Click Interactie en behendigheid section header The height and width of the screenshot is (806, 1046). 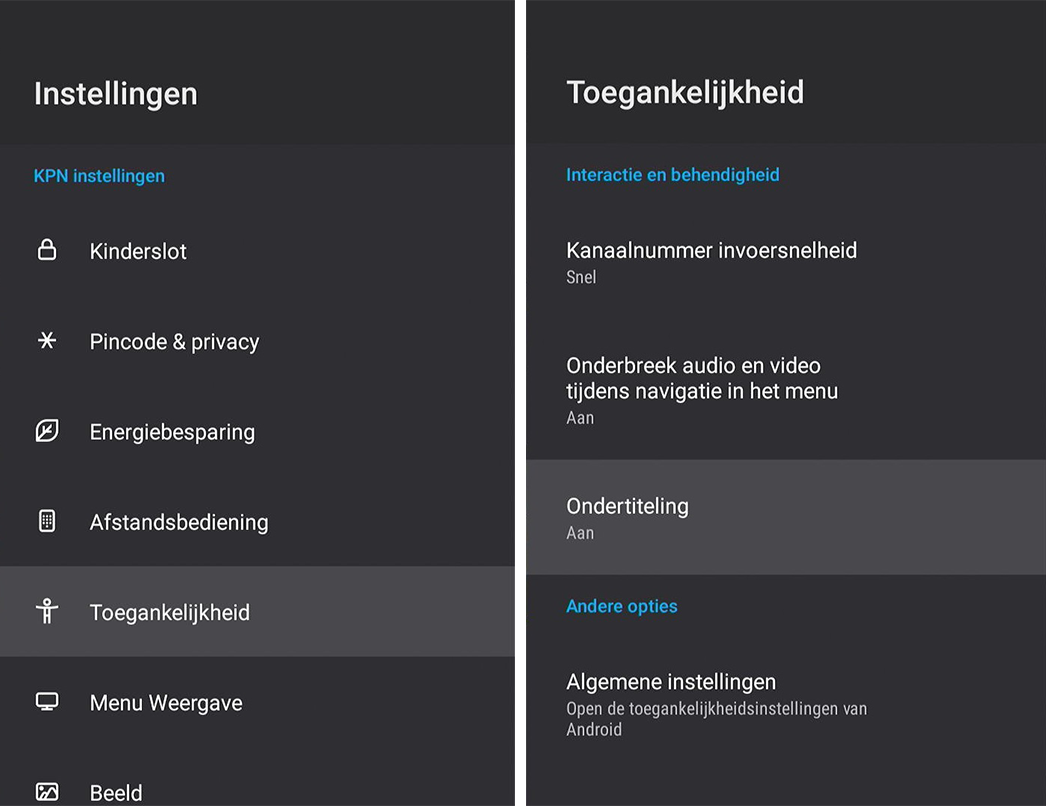(x=672, y=175)
